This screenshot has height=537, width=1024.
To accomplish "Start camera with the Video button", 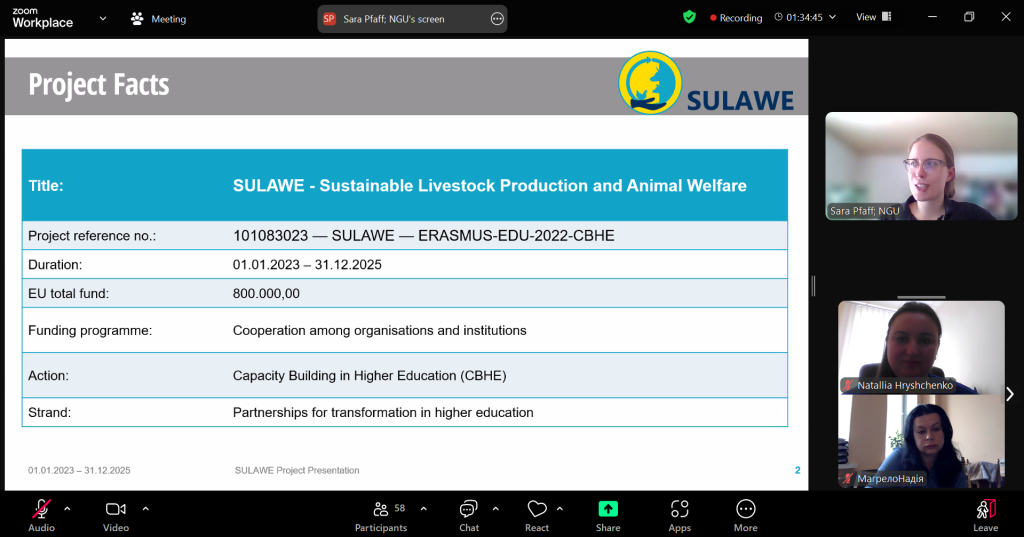I will tap(116, 515).
